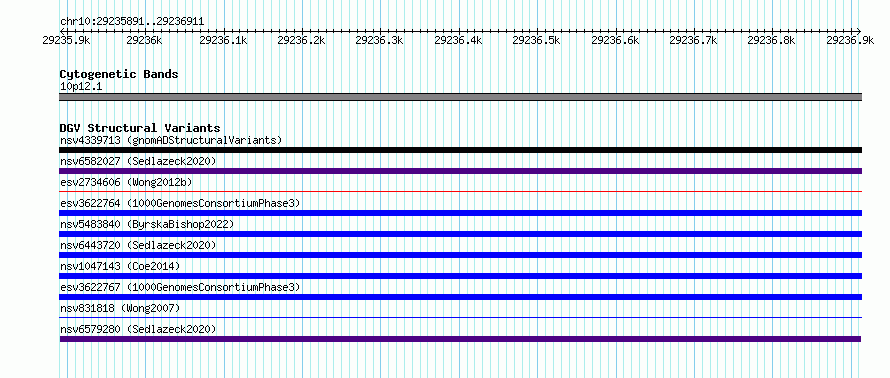Image resolution: width=890 pixels, height=378 pixels.
Task: Open variant esv3622764 (1000GenomesConsortiumPhase3) label
Action: (180, 203)
